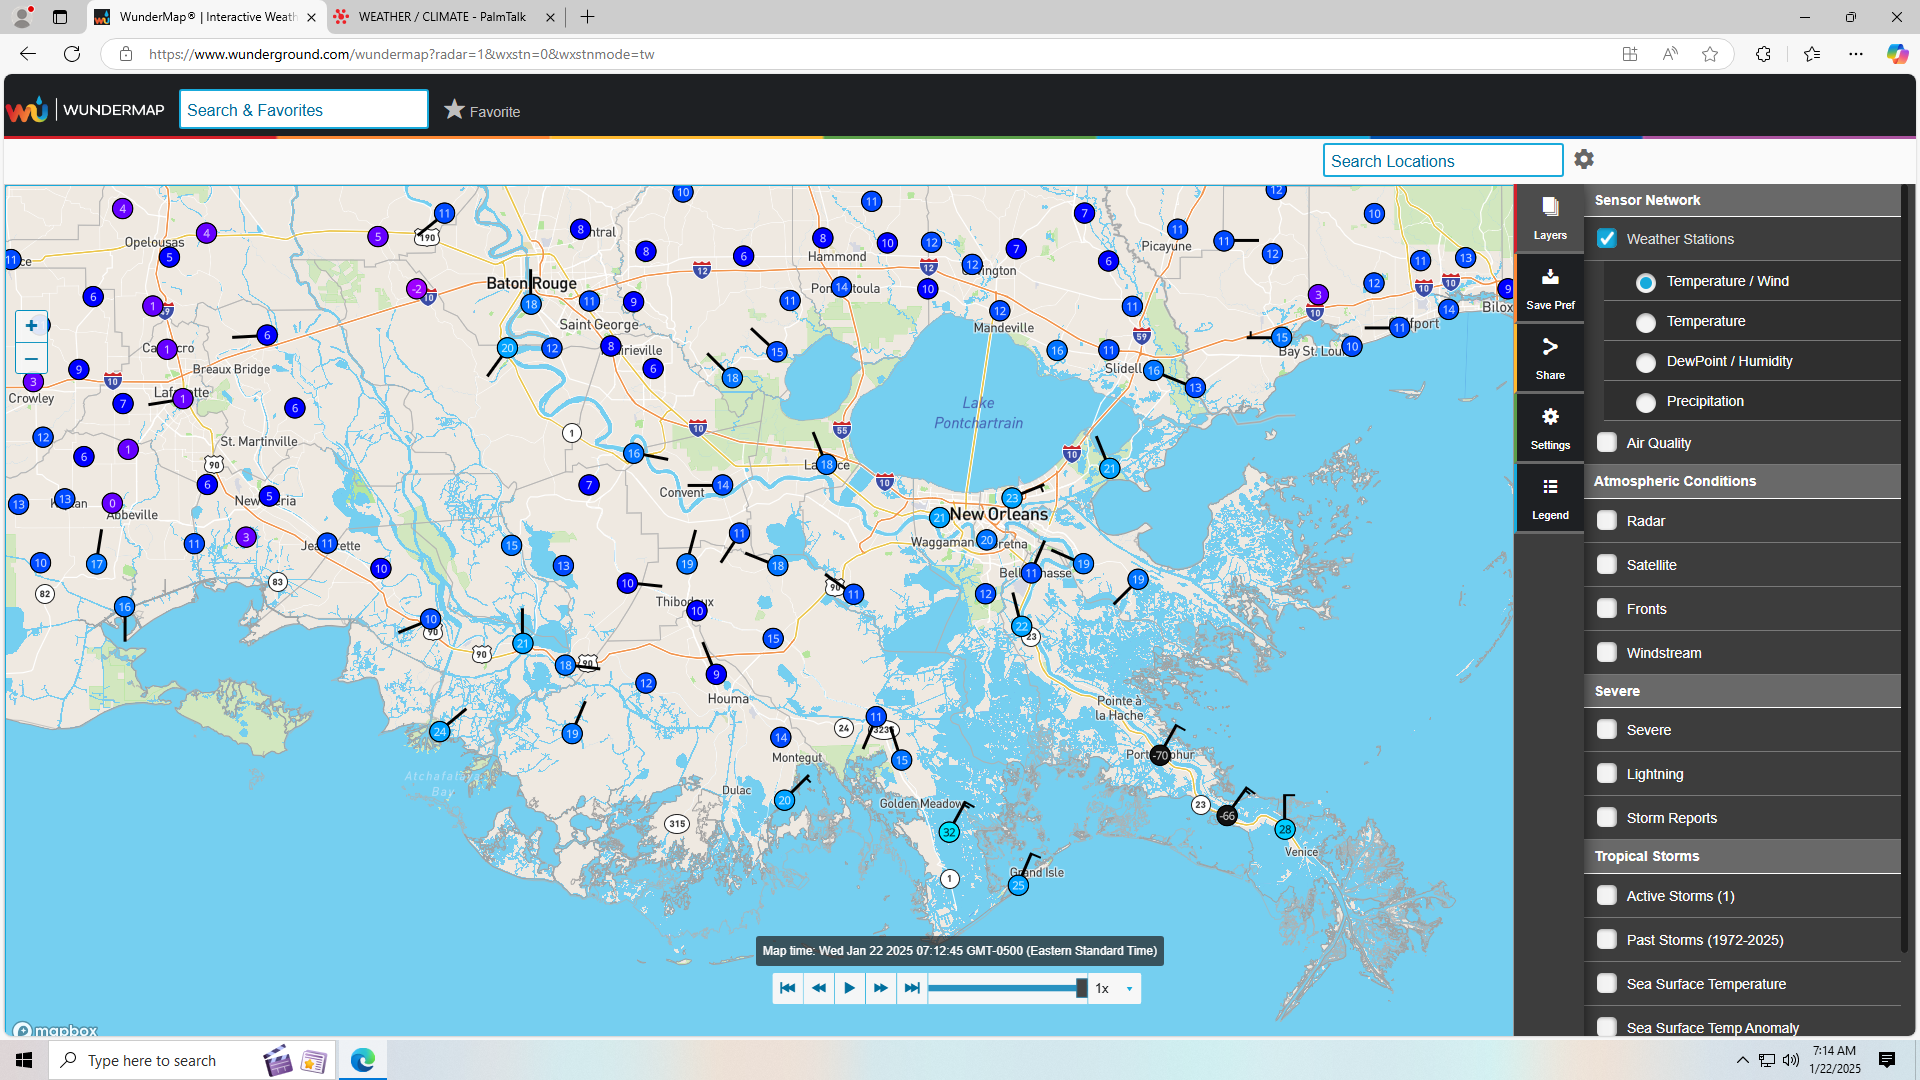
Task: Collapse Atmospheric Conditions section header
Action: pyautogui.click(x=1742, y=481)
